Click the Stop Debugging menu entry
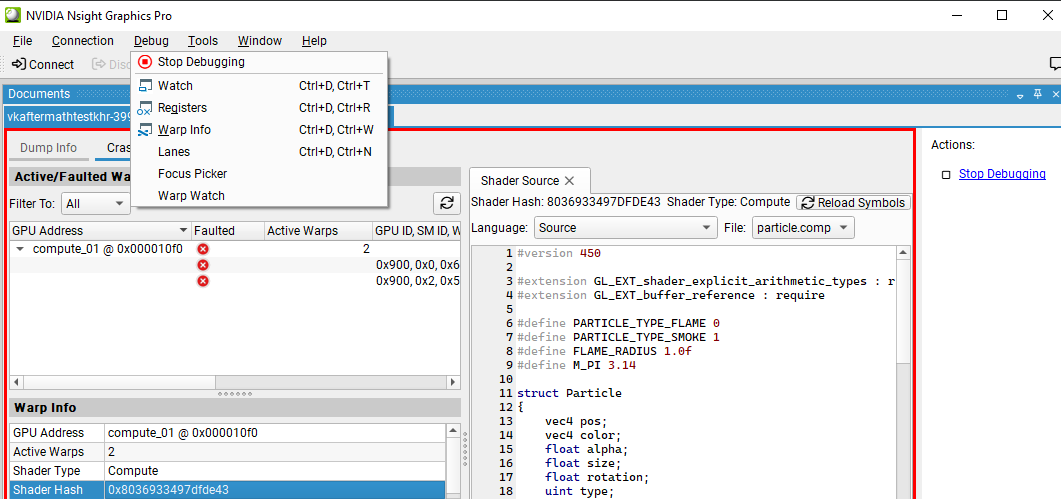The height and width of the screenshot is (499, 1061). pos(259,62)
